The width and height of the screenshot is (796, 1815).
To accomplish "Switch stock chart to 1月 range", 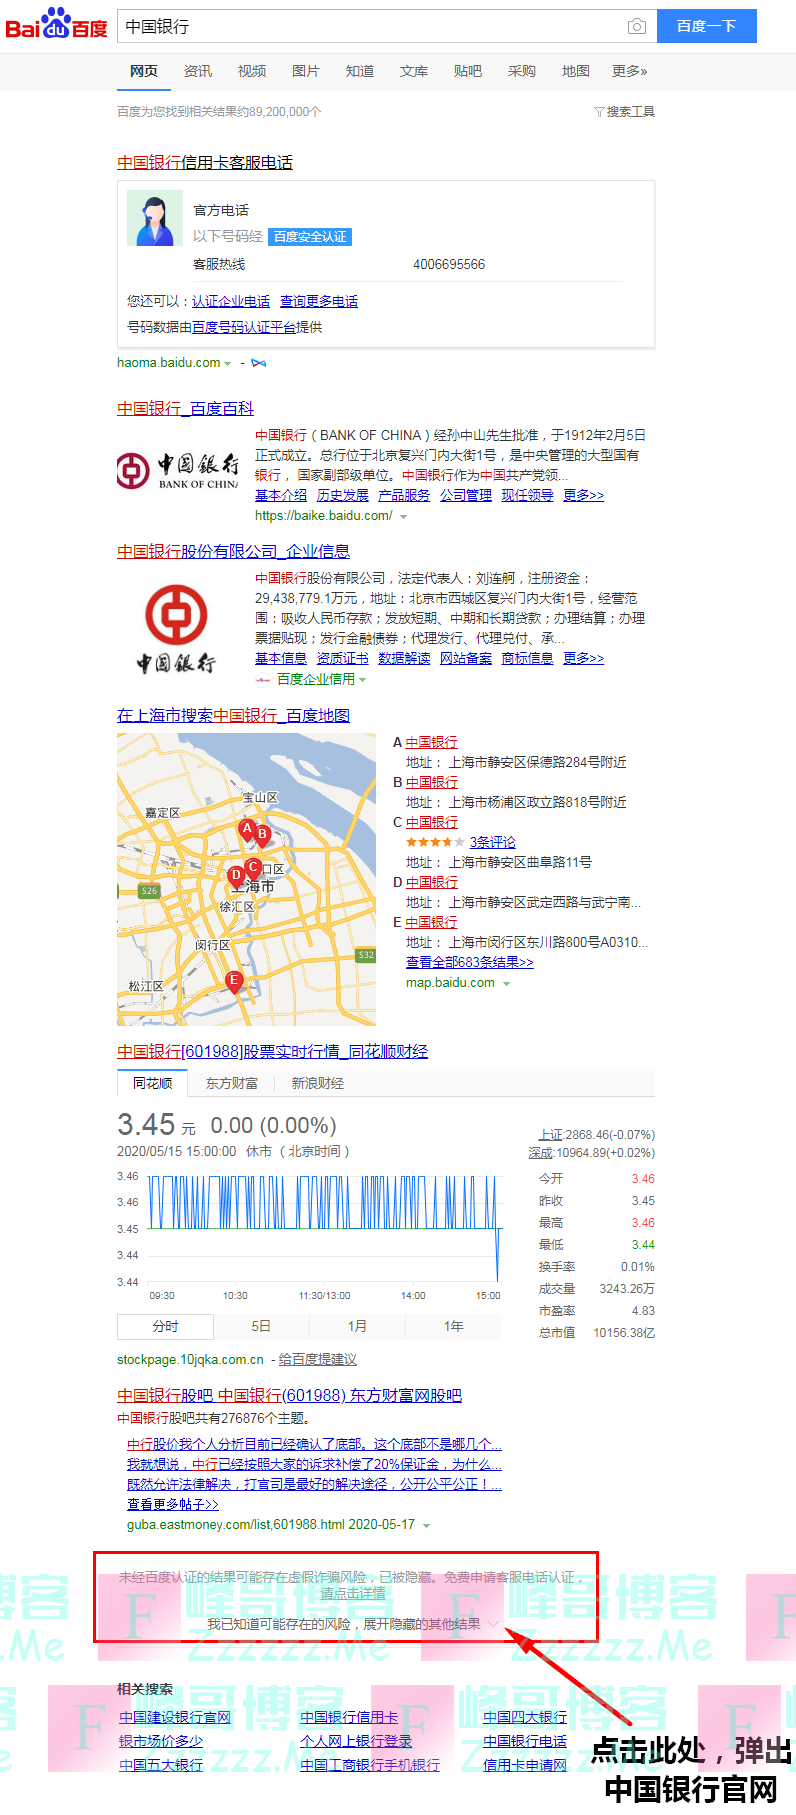I will [x=357, y=1326].
